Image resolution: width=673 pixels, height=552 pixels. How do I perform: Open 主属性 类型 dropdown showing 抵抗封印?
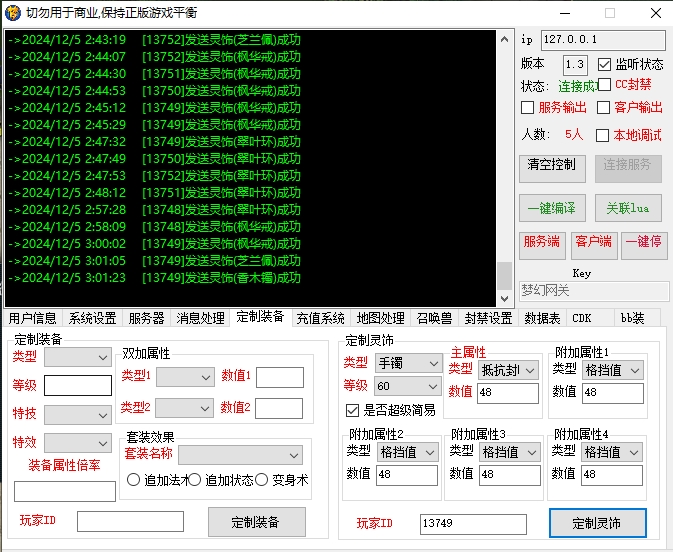click(508, 370)
